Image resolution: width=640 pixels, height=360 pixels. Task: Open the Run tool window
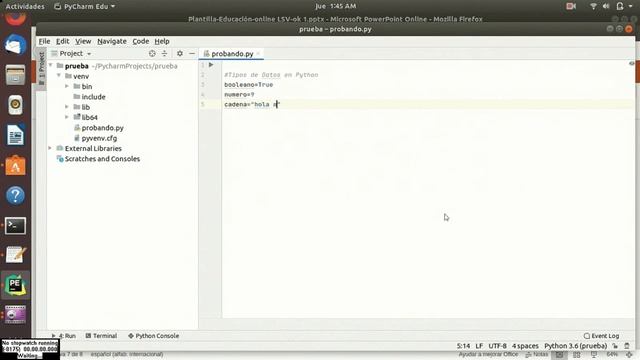(x=64, y=336)
